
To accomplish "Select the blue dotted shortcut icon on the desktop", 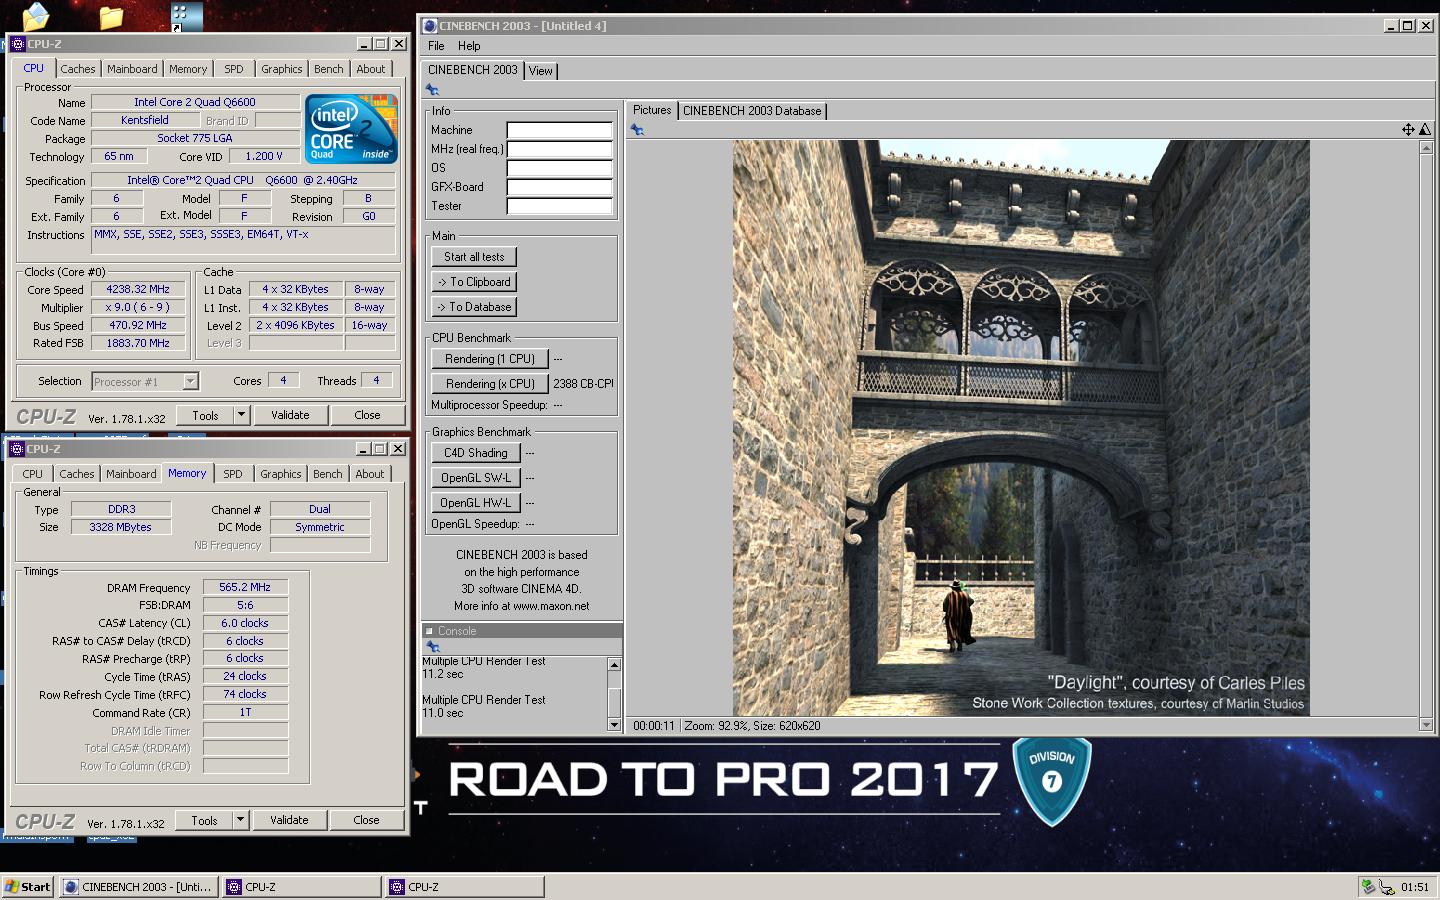I will [186, 15].
